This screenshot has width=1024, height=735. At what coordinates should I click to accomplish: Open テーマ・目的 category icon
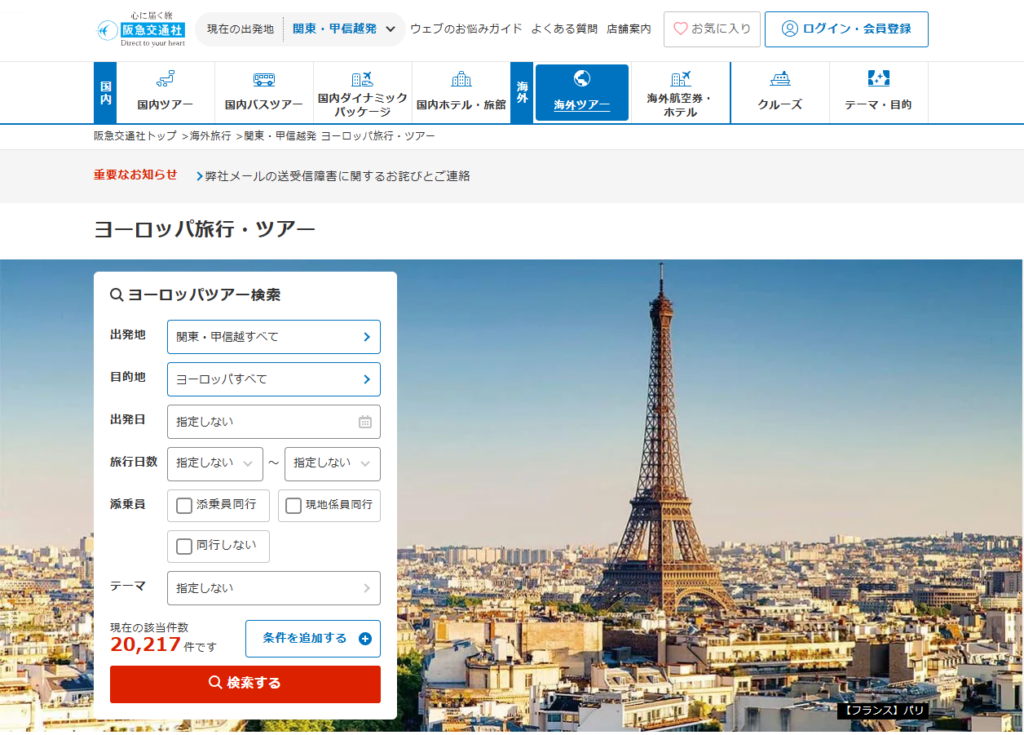point(878,79)
